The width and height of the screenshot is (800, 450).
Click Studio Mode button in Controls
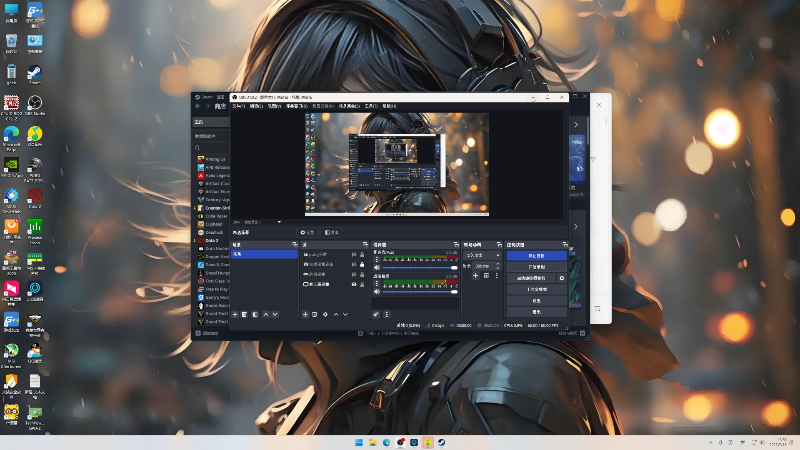point(536,289)
